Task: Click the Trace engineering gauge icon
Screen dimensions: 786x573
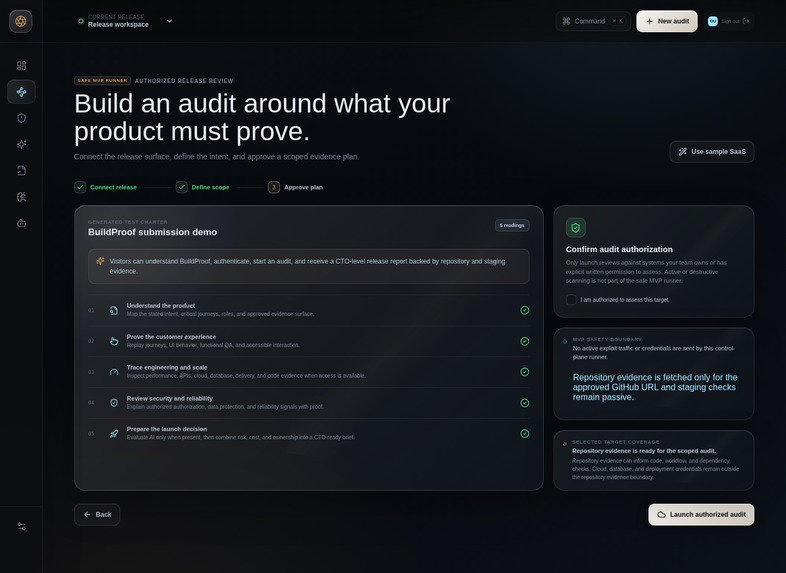Action: [x=114, y=372]
